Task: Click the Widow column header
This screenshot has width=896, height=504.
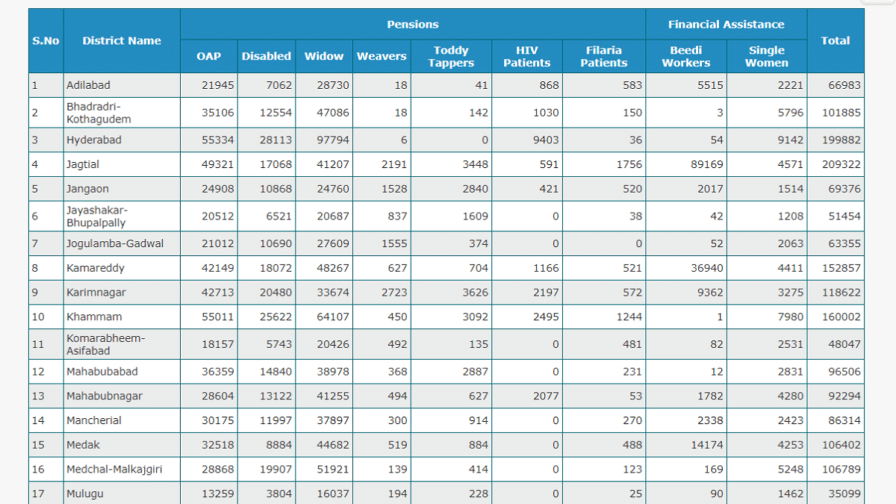Action: pos(323,57)
